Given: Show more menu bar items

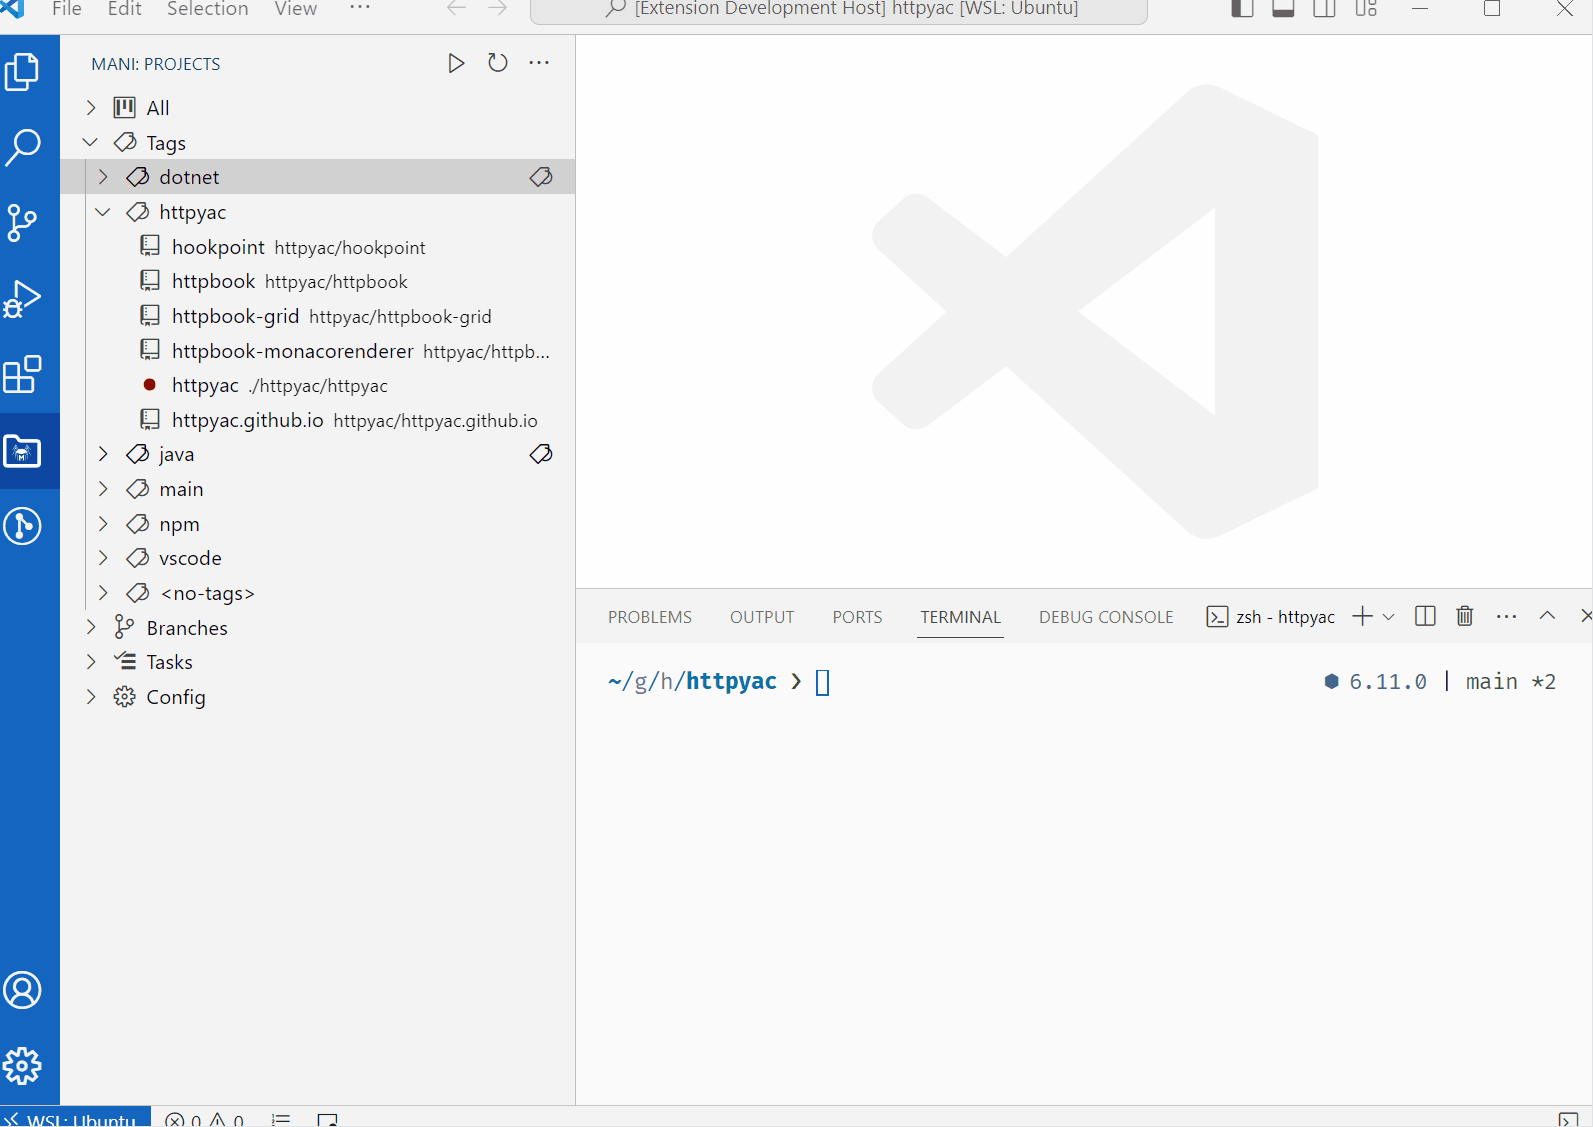Looking at the screenshot, I should pos(360,8).
